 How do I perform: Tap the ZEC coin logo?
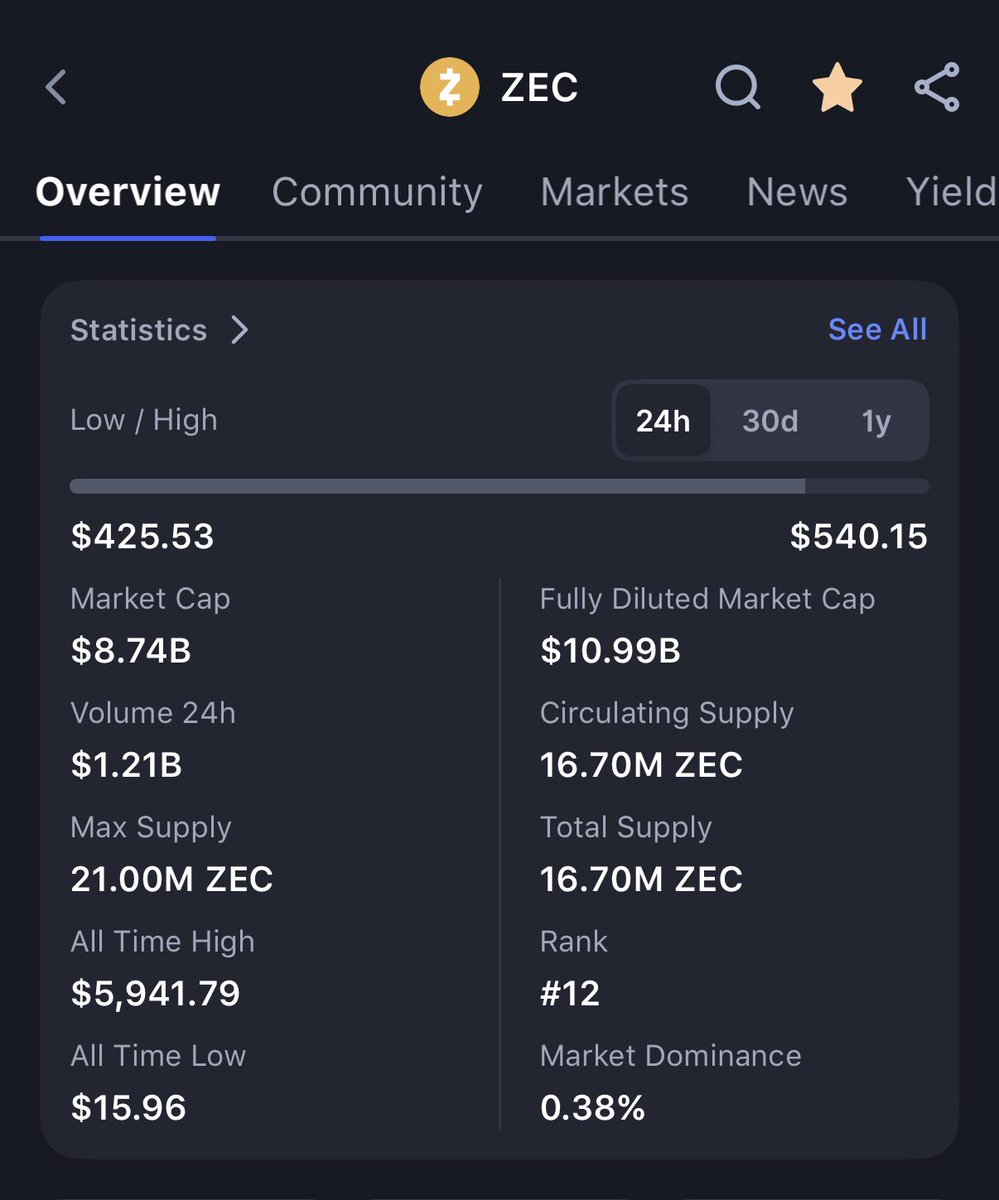(x=449, y=87)
